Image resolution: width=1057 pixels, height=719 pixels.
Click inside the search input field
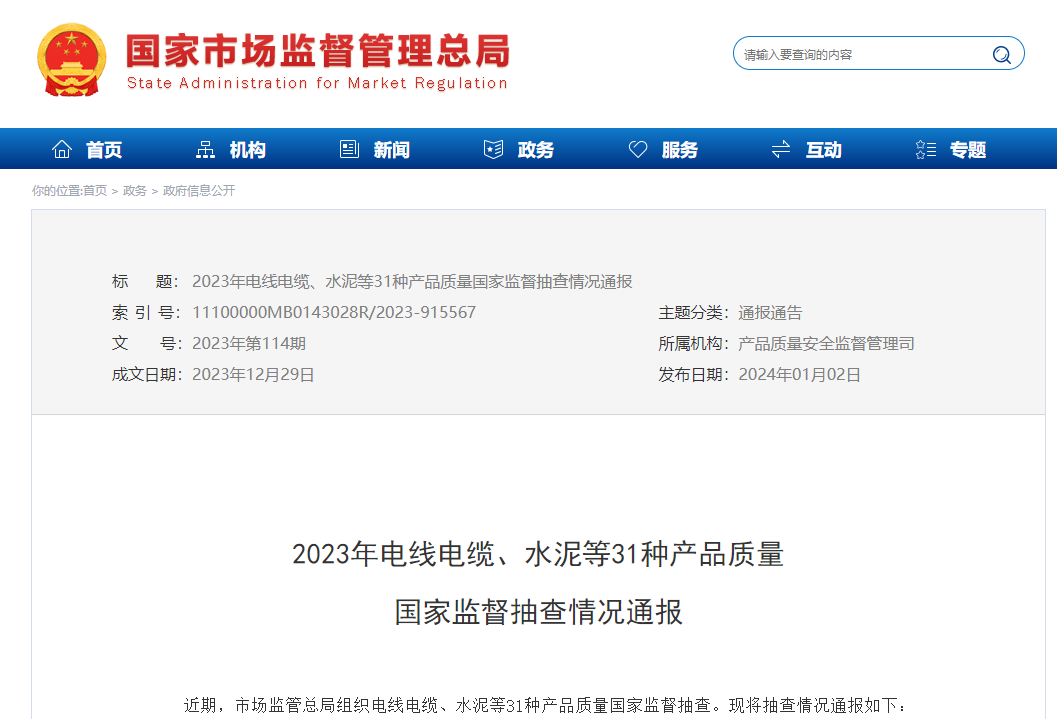pyautogui.click(x=860, y=53)
